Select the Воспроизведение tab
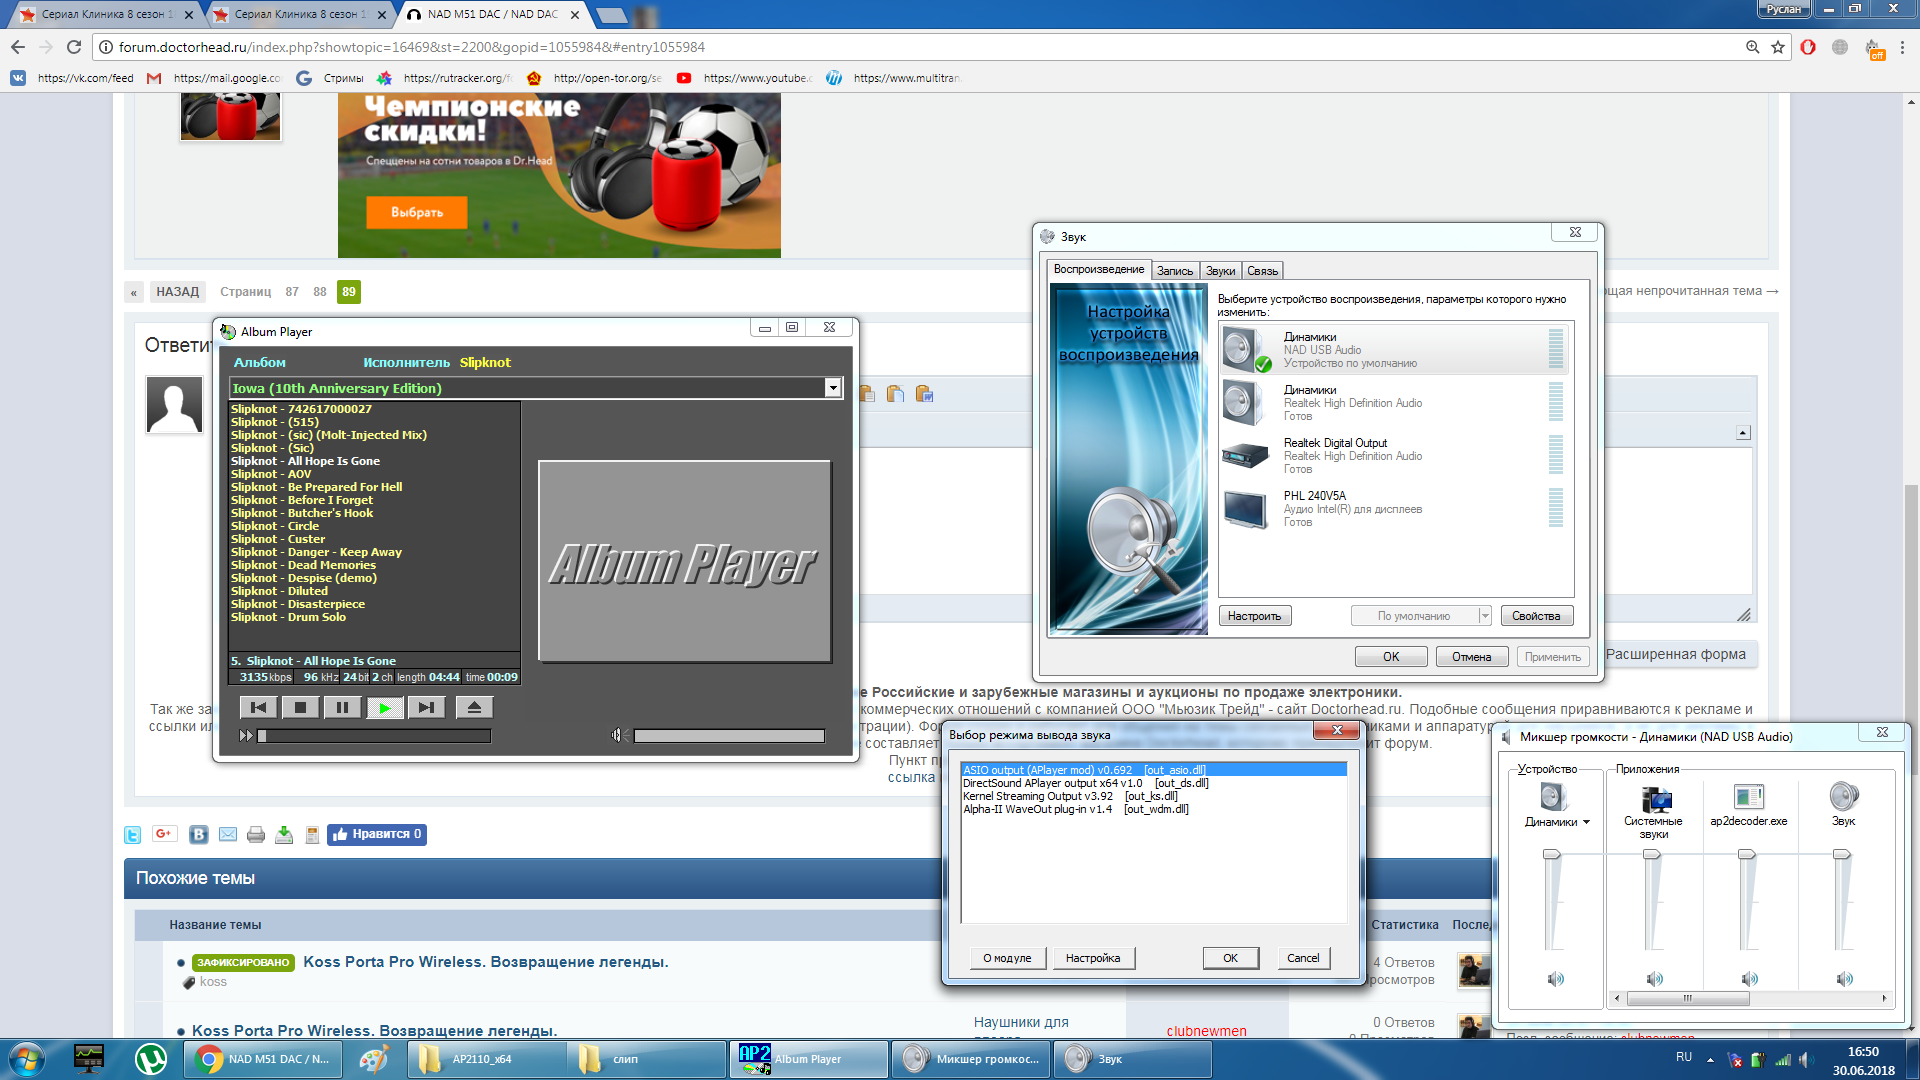Image resolution: width=1920 pixels, height=1080 pixels. click(x=1098, y=269)
